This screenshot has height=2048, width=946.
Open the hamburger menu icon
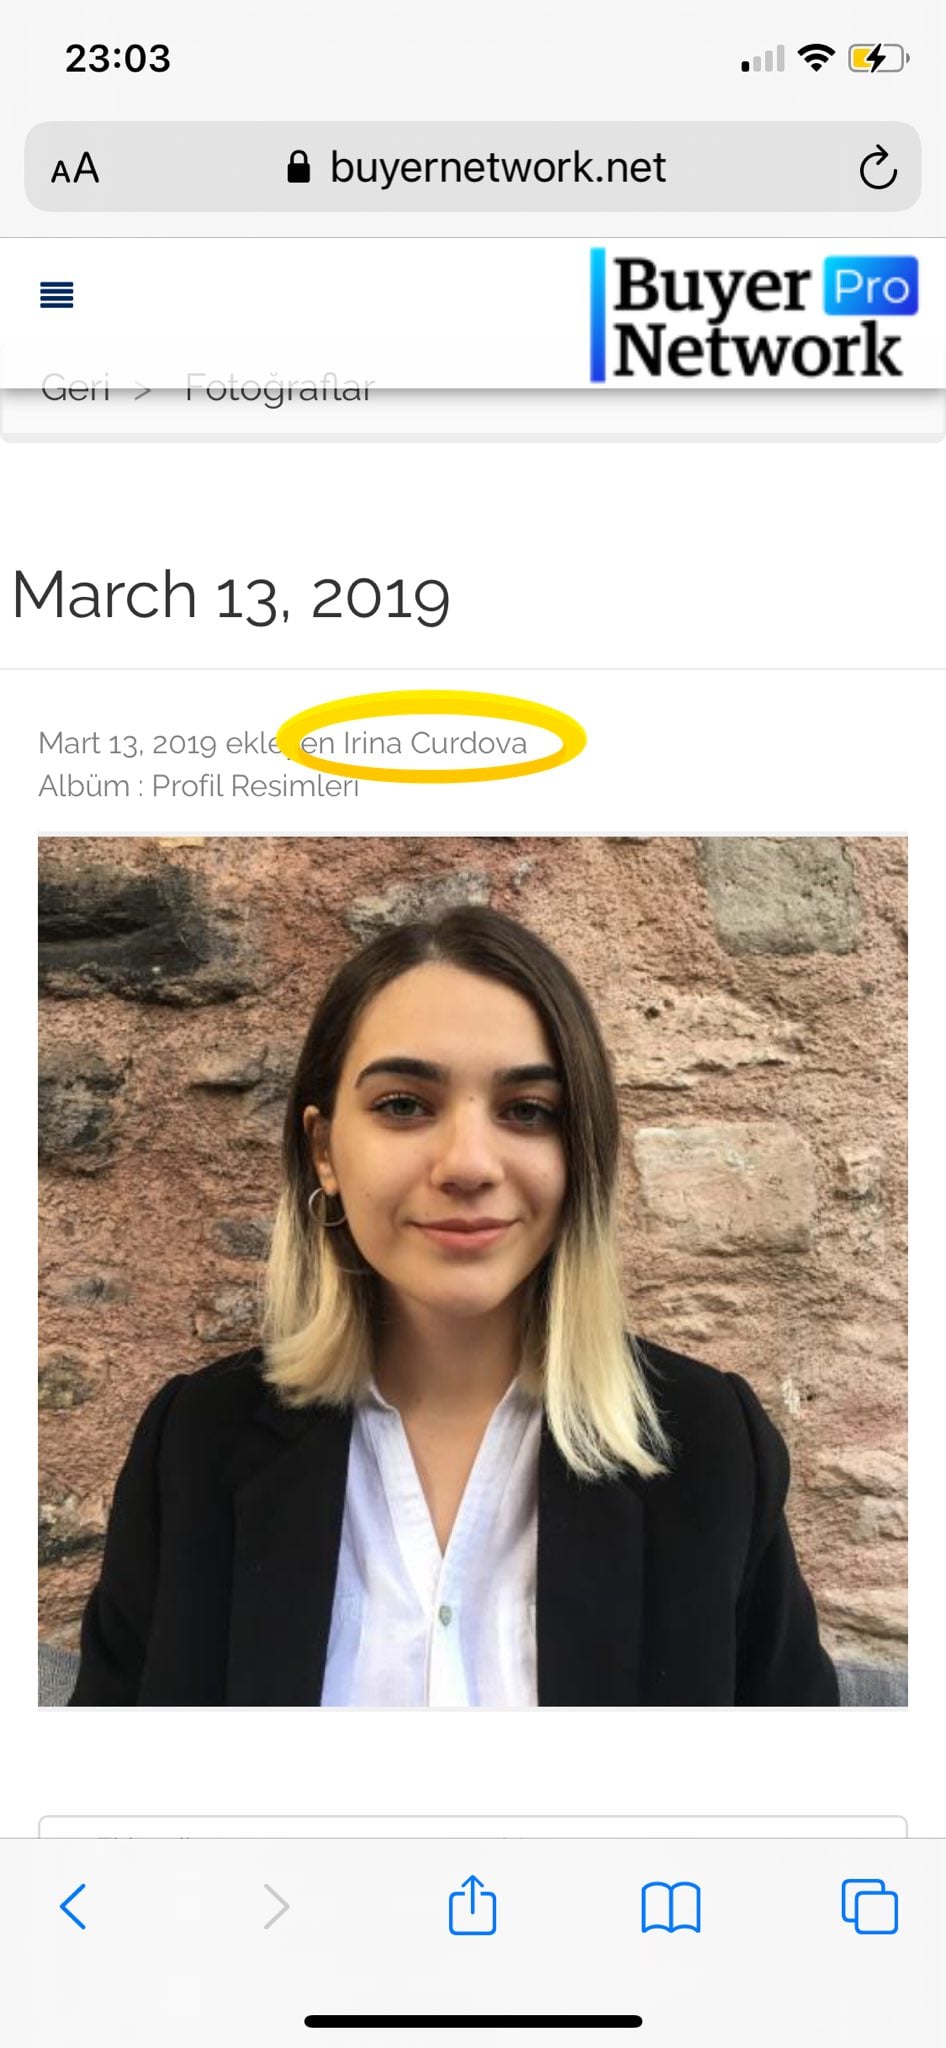point(56,295)
